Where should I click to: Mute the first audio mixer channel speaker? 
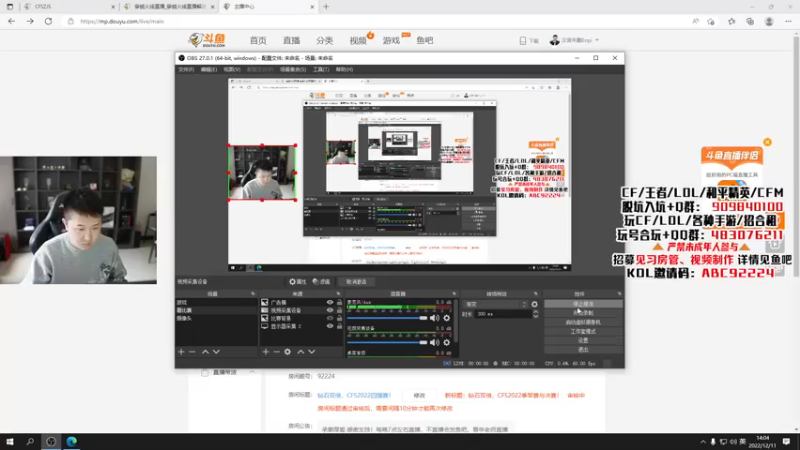(x=434, y=318)
